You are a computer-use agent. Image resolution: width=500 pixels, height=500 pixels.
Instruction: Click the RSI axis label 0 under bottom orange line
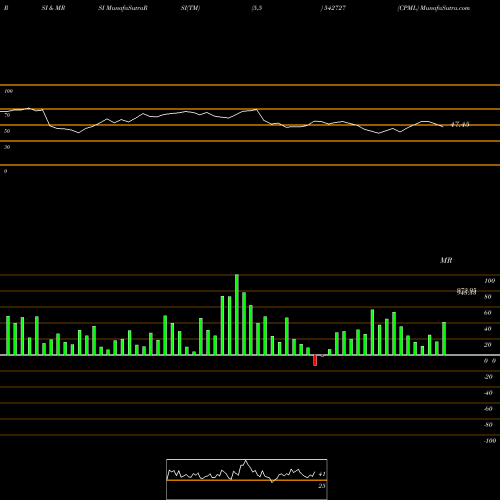(x=5, y=171)
